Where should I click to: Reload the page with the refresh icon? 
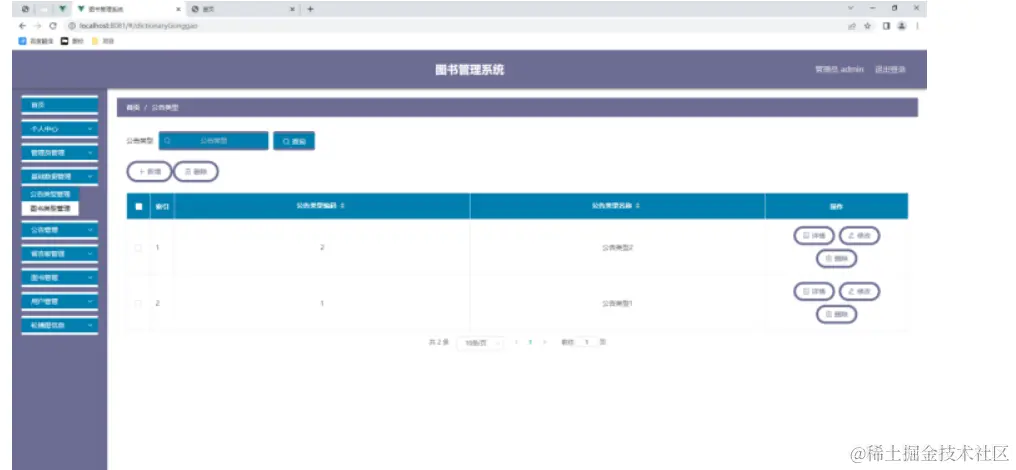tap(53, 25)
